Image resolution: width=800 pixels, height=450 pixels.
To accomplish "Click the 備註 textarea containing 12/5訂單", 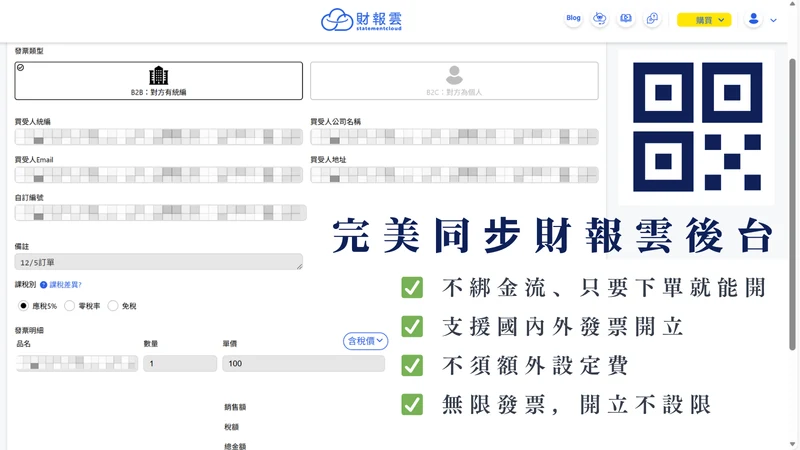I will click(159, 262).
